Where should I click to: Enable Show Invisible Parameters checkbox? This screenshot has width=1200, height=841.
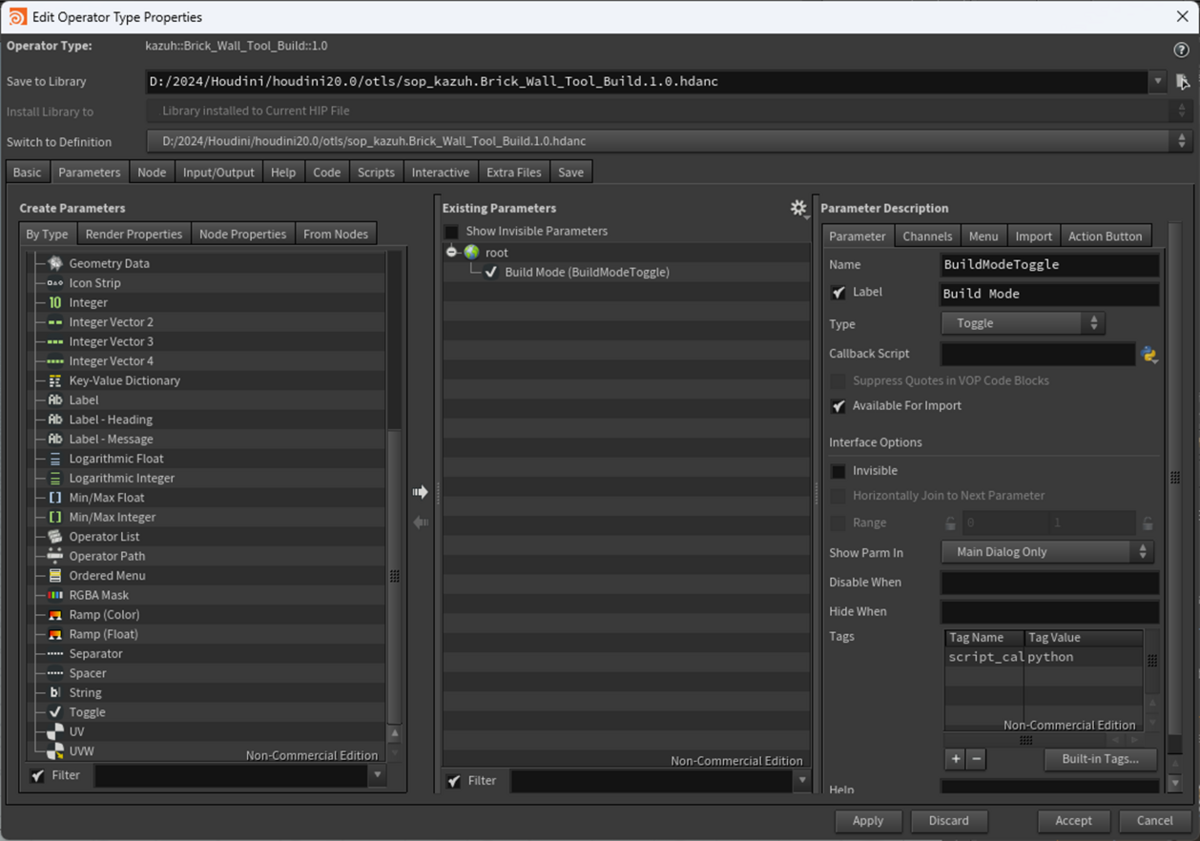(452, 232)
